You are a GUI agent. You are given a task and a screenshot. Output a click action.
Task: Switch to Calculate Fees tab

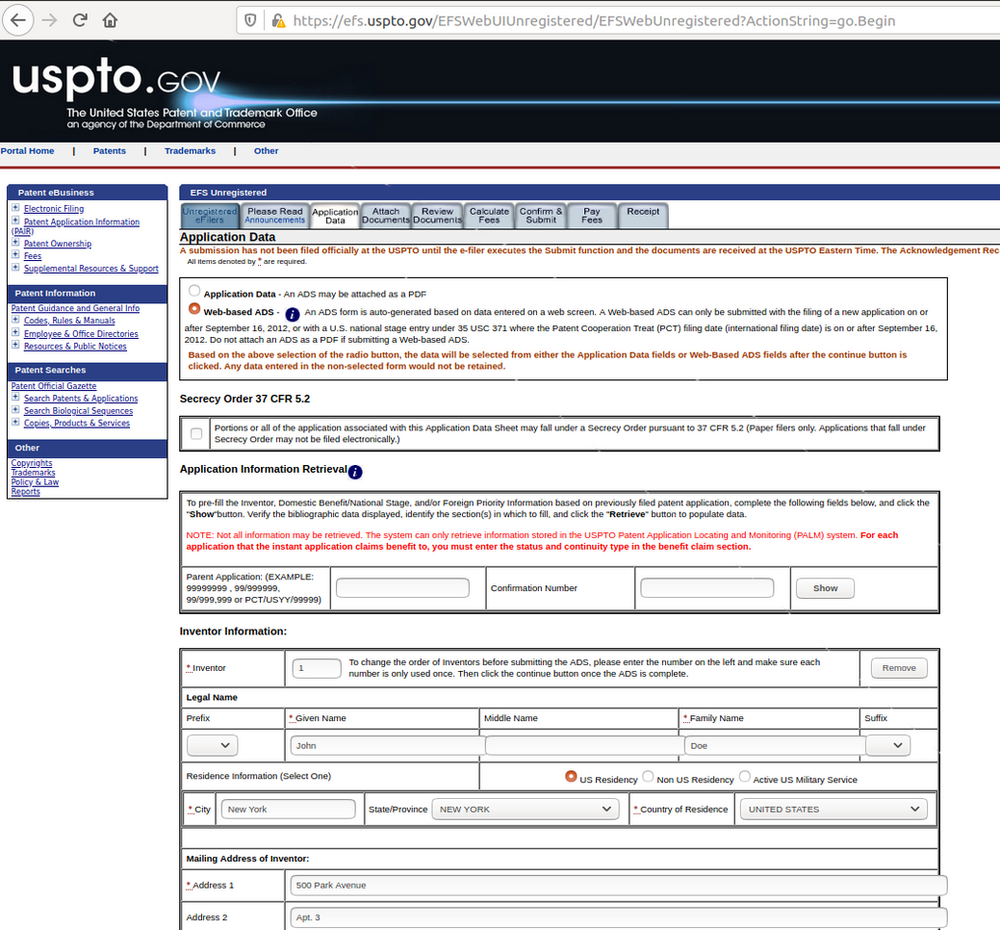[489, 216]
